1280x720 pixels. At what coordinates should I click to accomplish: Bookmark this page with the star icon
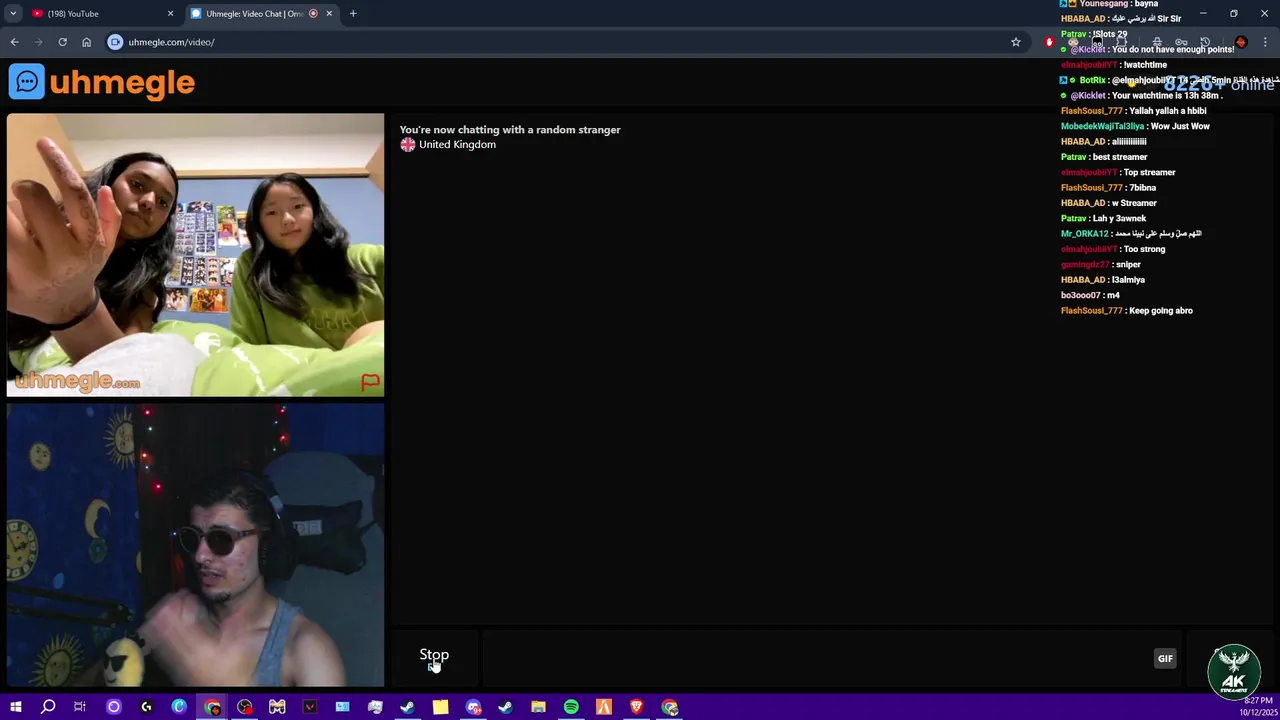pos(1016,42)
